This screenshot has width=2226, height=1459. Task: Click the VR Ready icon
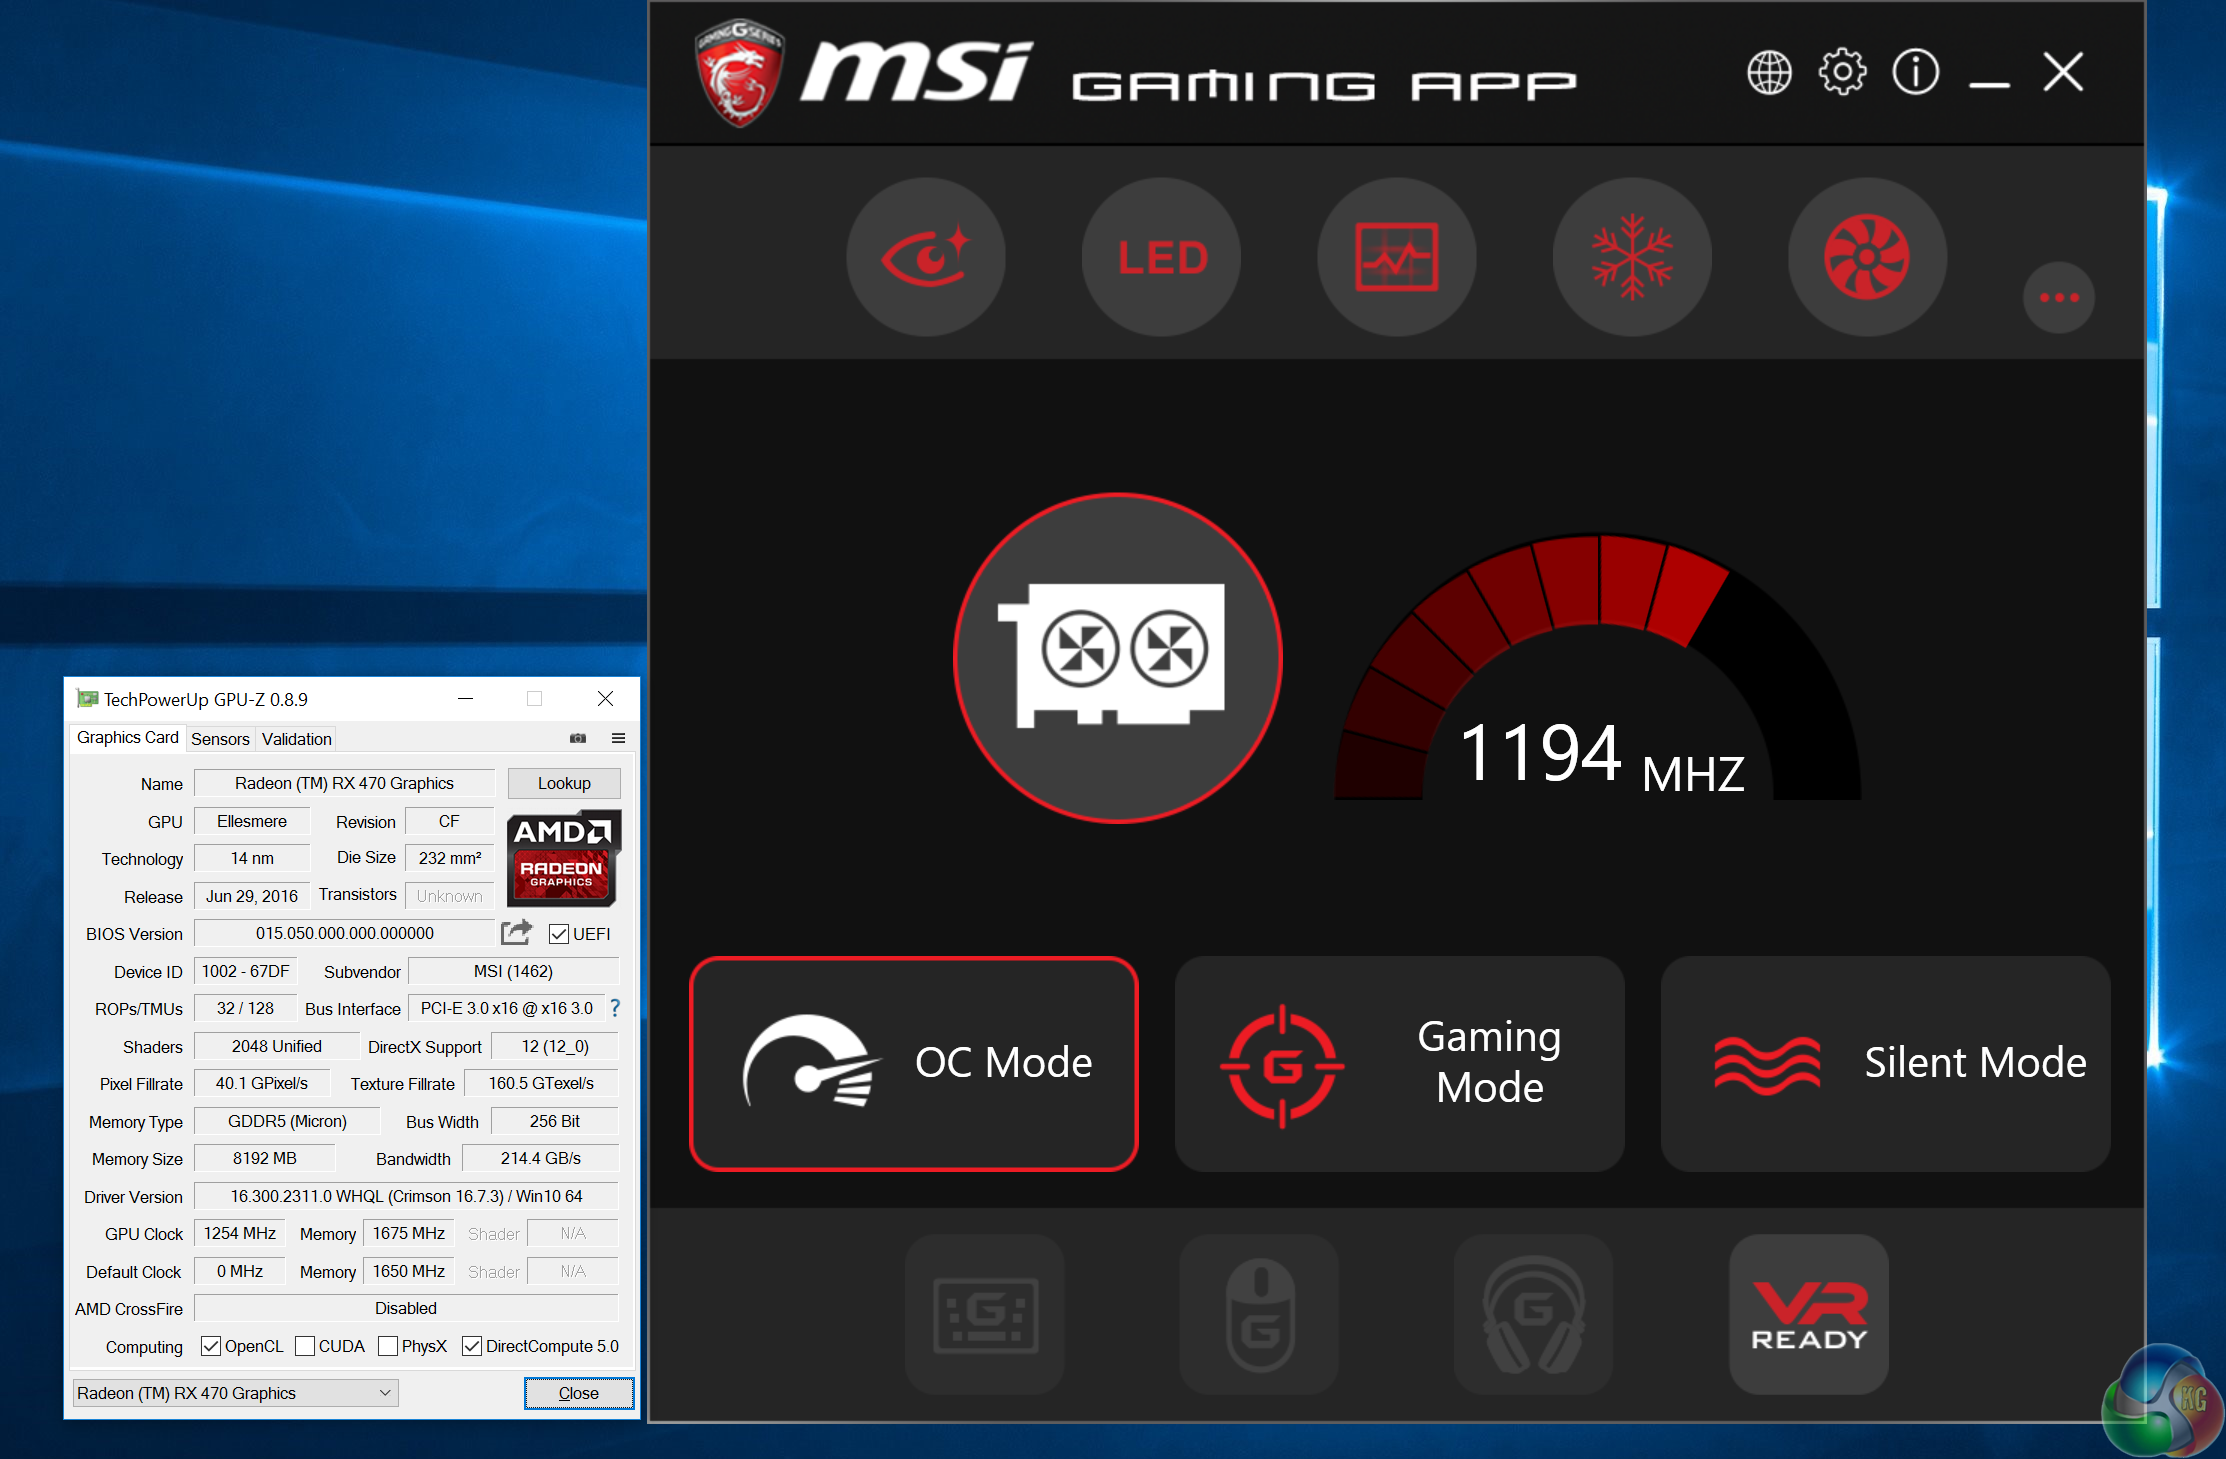point(1809,1314)
